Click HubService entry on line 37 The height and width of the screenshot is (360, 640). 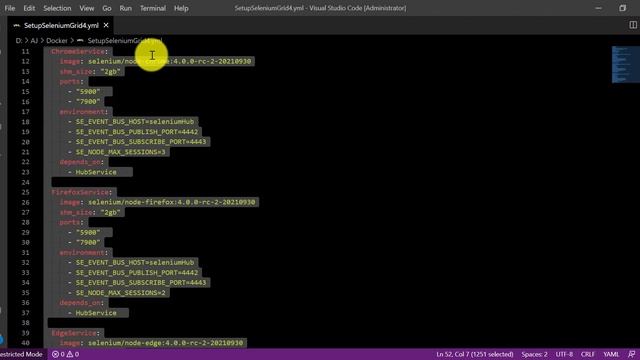[96, 313]
